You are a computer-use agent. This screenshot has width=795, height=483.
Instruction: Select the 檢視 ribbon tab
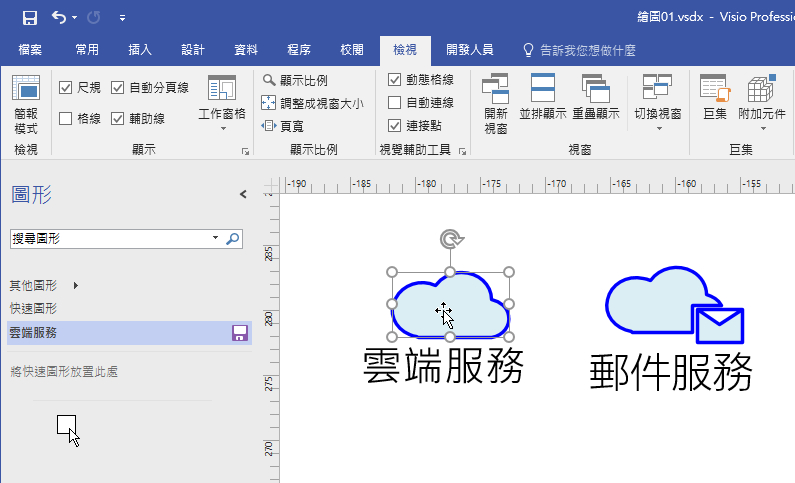(x=405, y=50)
